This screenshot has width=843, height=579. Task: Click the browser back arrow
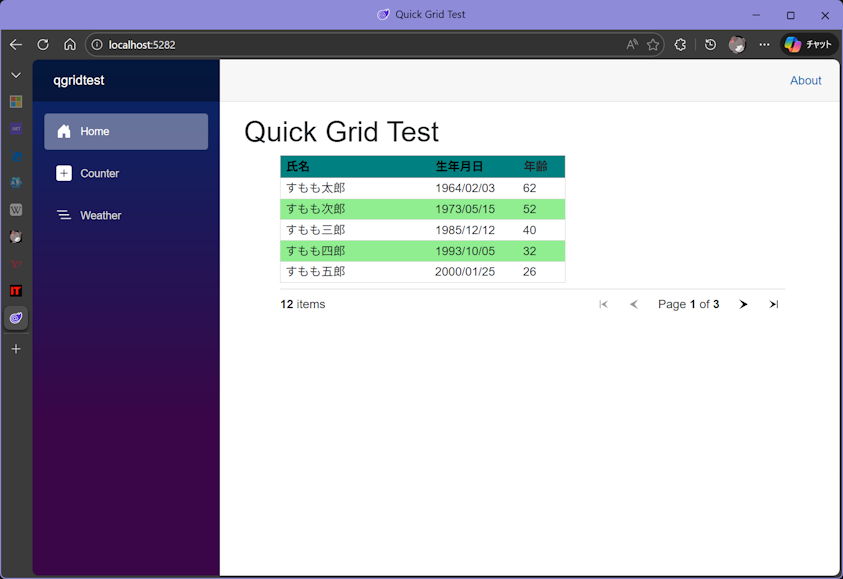click(16, 45)
